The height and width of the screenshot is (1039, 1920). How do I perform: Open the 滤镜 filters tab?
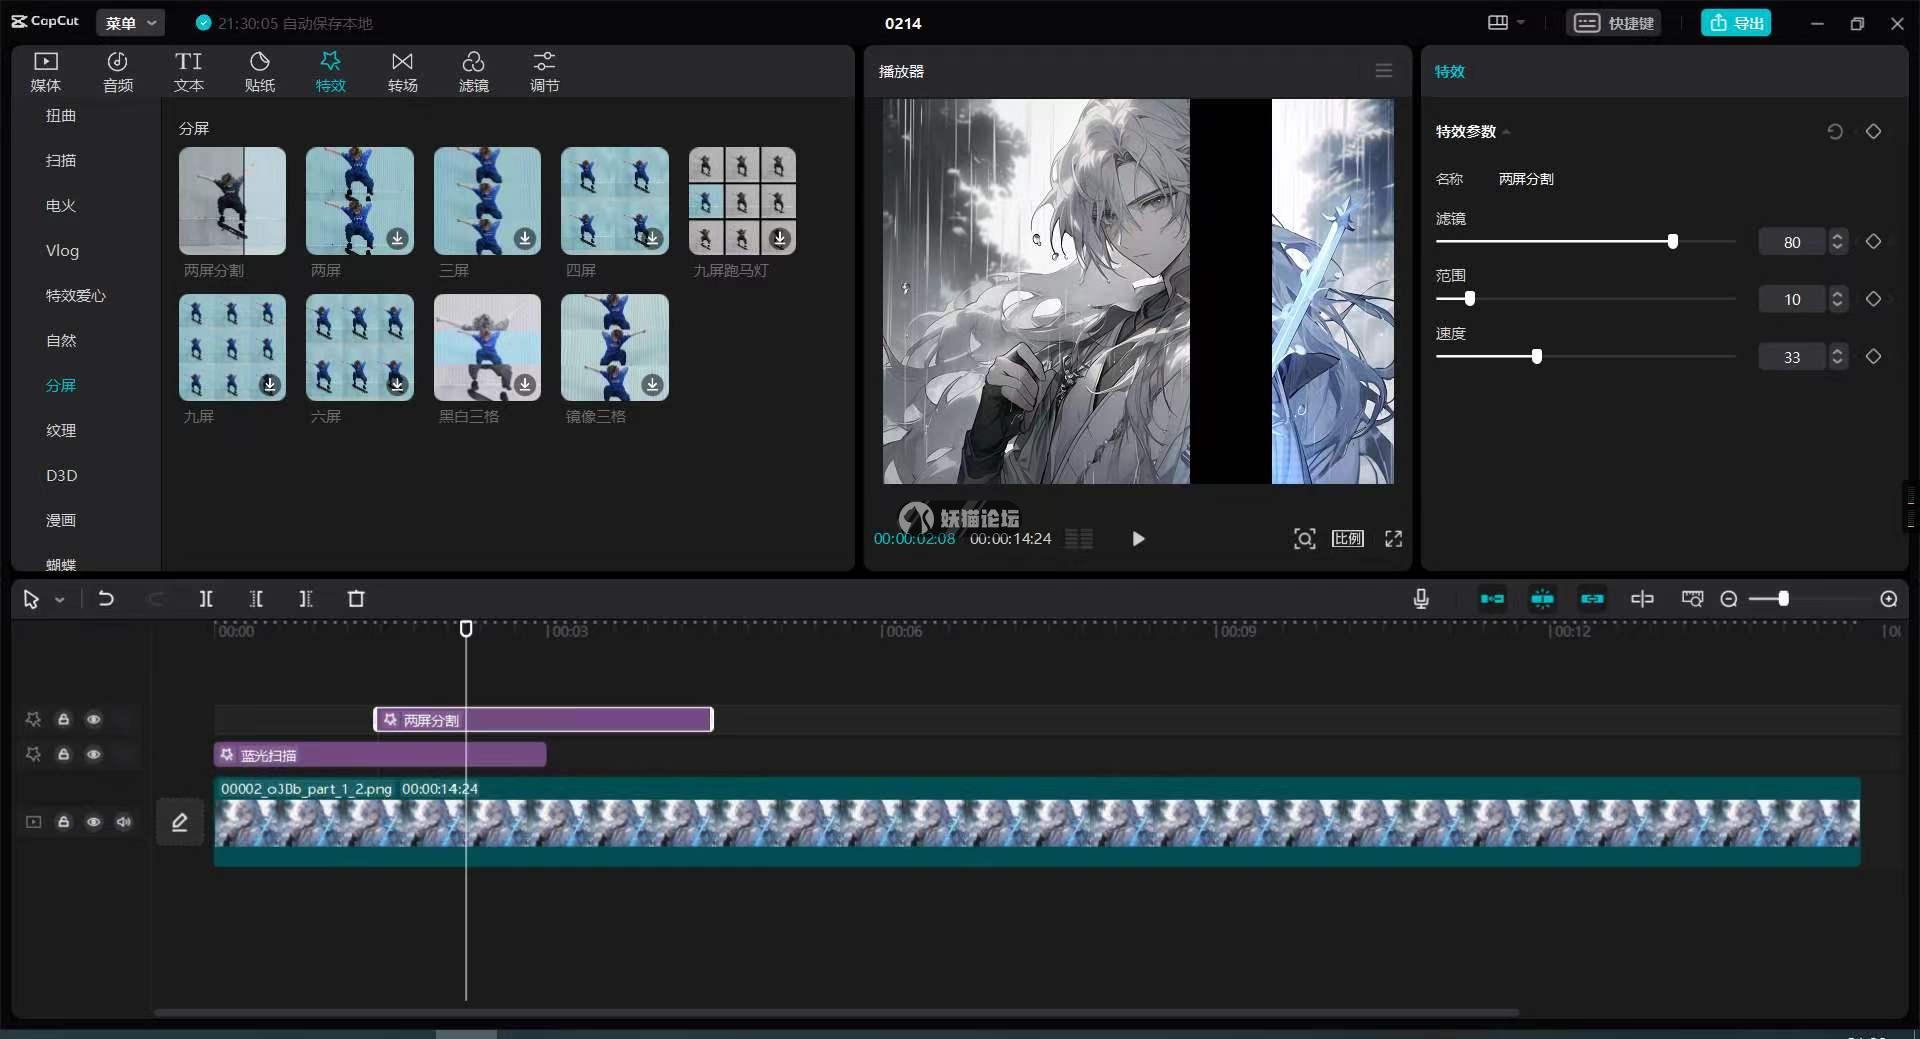(474, 72)
